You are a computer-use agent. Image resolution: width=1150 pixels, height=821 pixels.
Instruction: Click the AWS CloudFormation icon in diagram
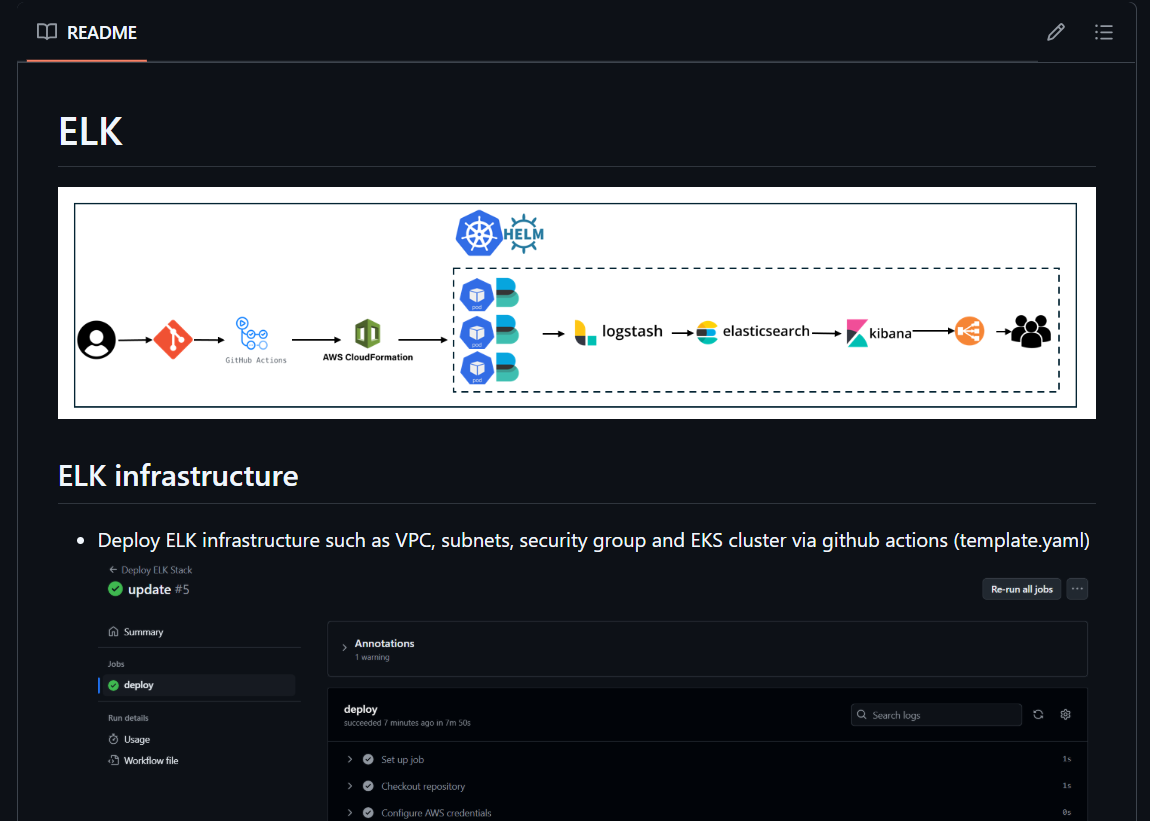(367, 335)
